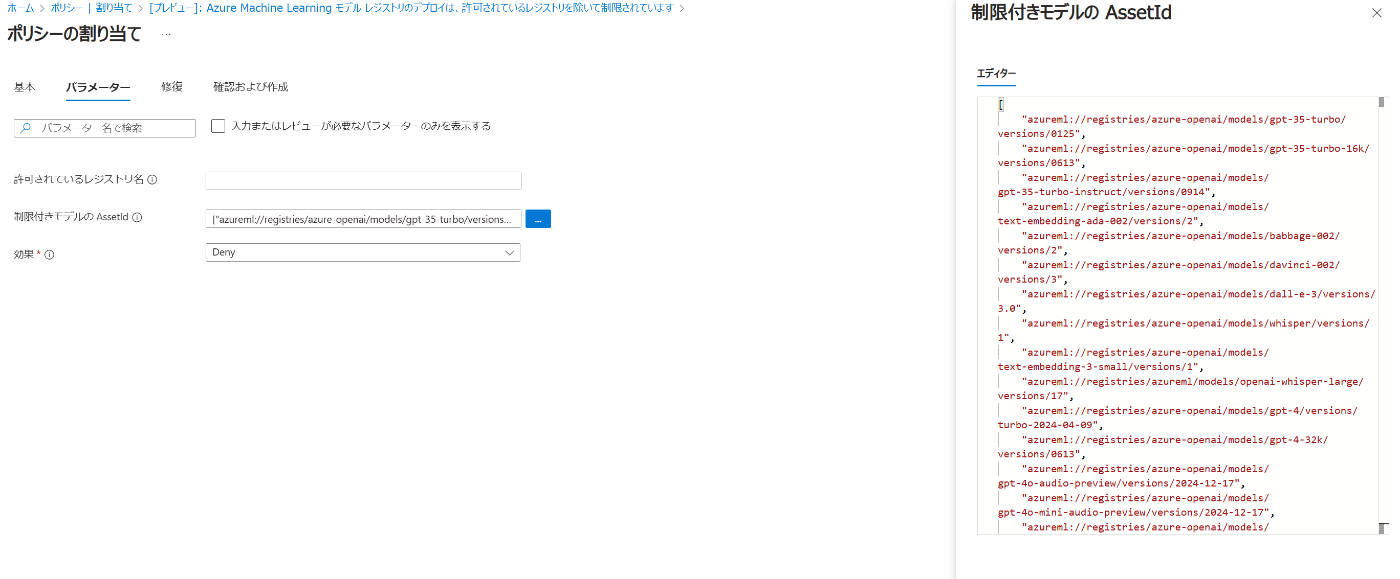Click the gpt-35-turbo-instruct line in editor

(1106, 191)
